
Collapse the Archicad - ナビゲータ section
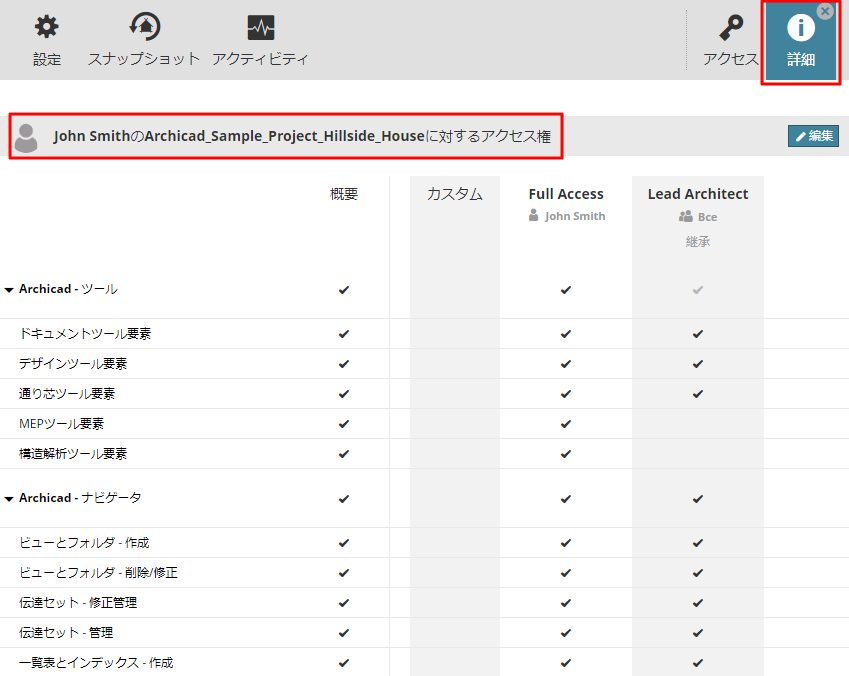[9, 498]
